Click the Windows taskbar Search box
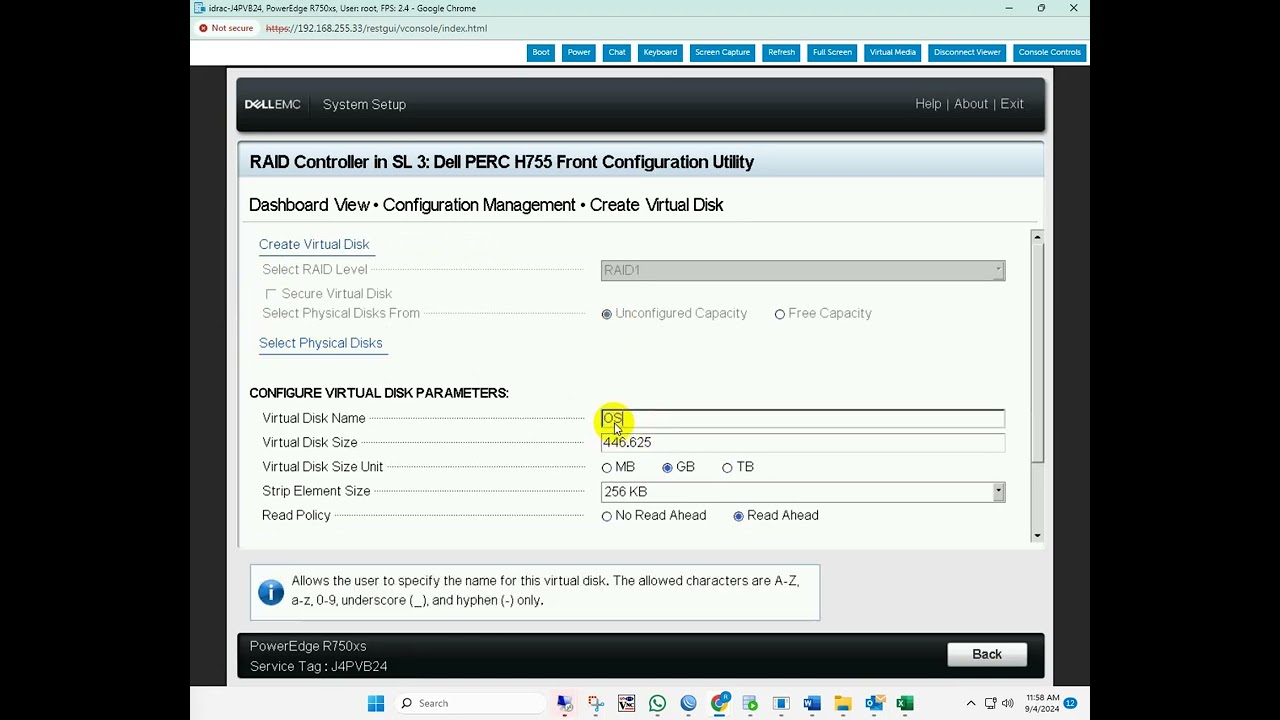The image size is (1280, 720). pyautogui.click(x=468, y=703)
